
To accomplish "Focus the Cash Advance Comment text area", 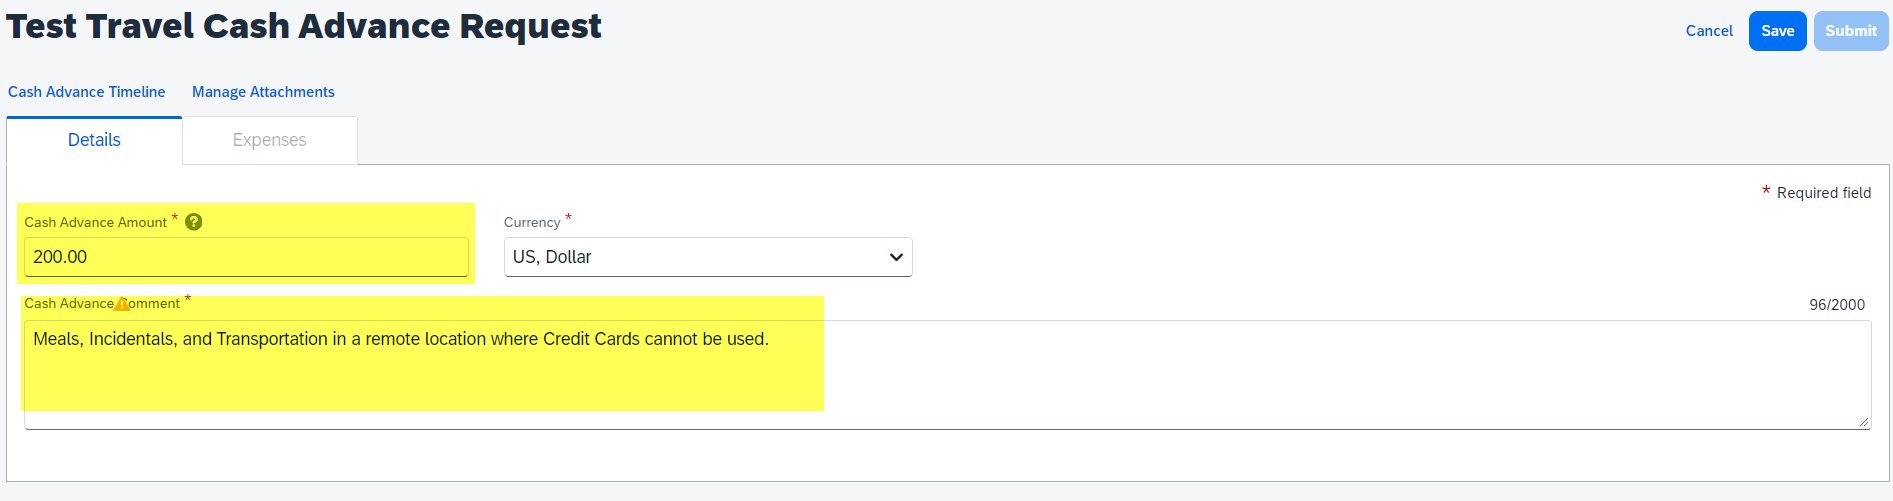I will [x=947, y=375].
